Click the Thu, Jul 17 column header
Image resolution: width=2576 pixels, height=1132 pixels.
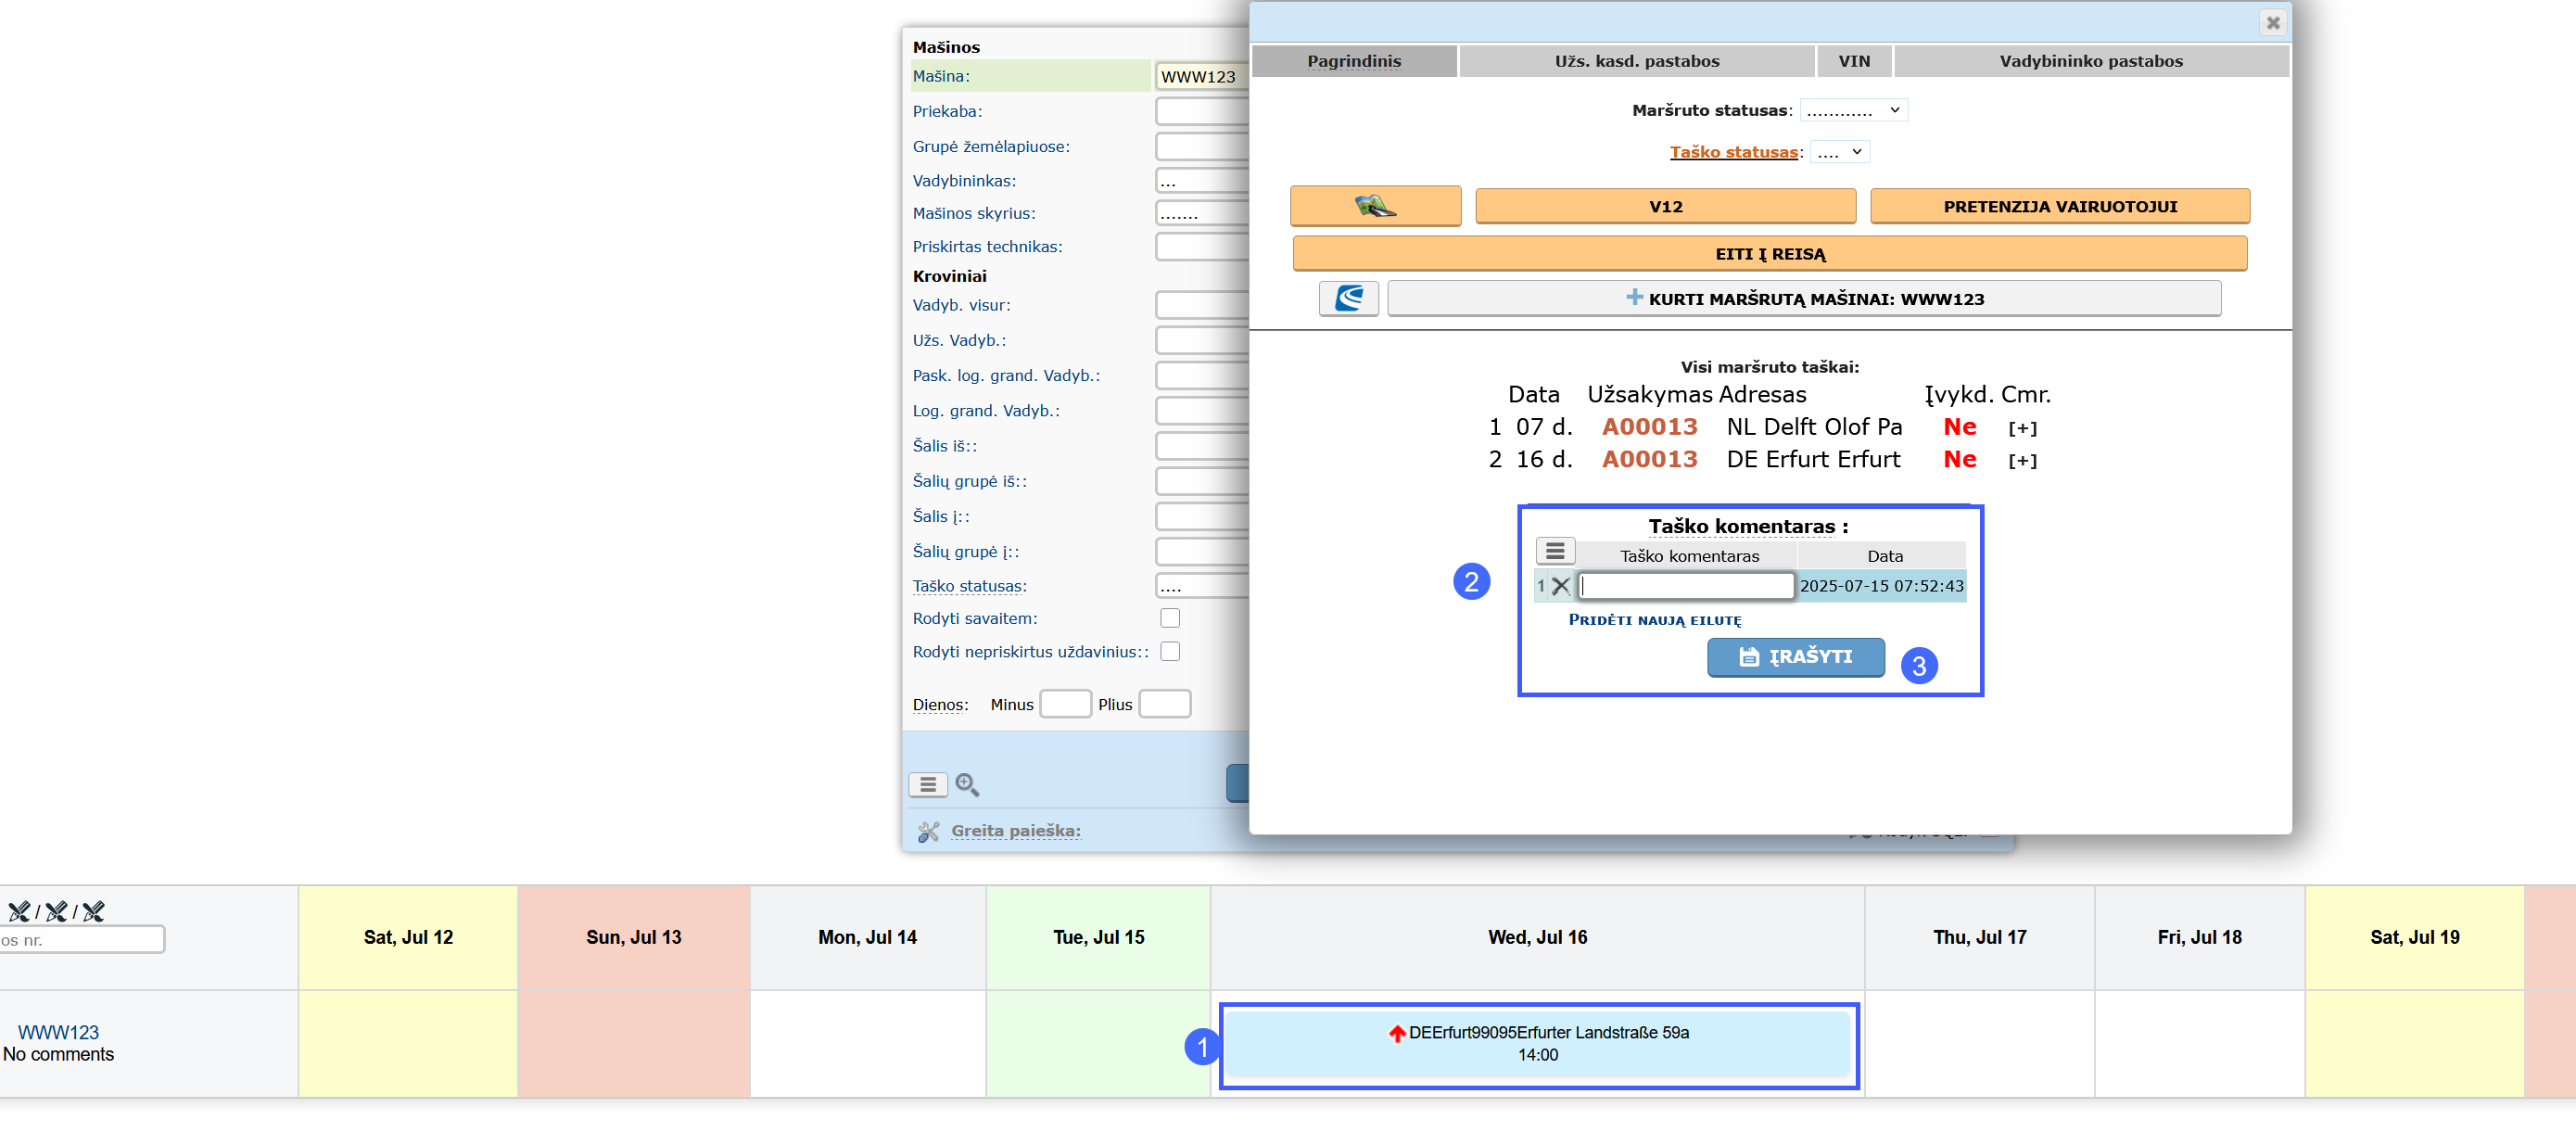(x=1979, y=937)
